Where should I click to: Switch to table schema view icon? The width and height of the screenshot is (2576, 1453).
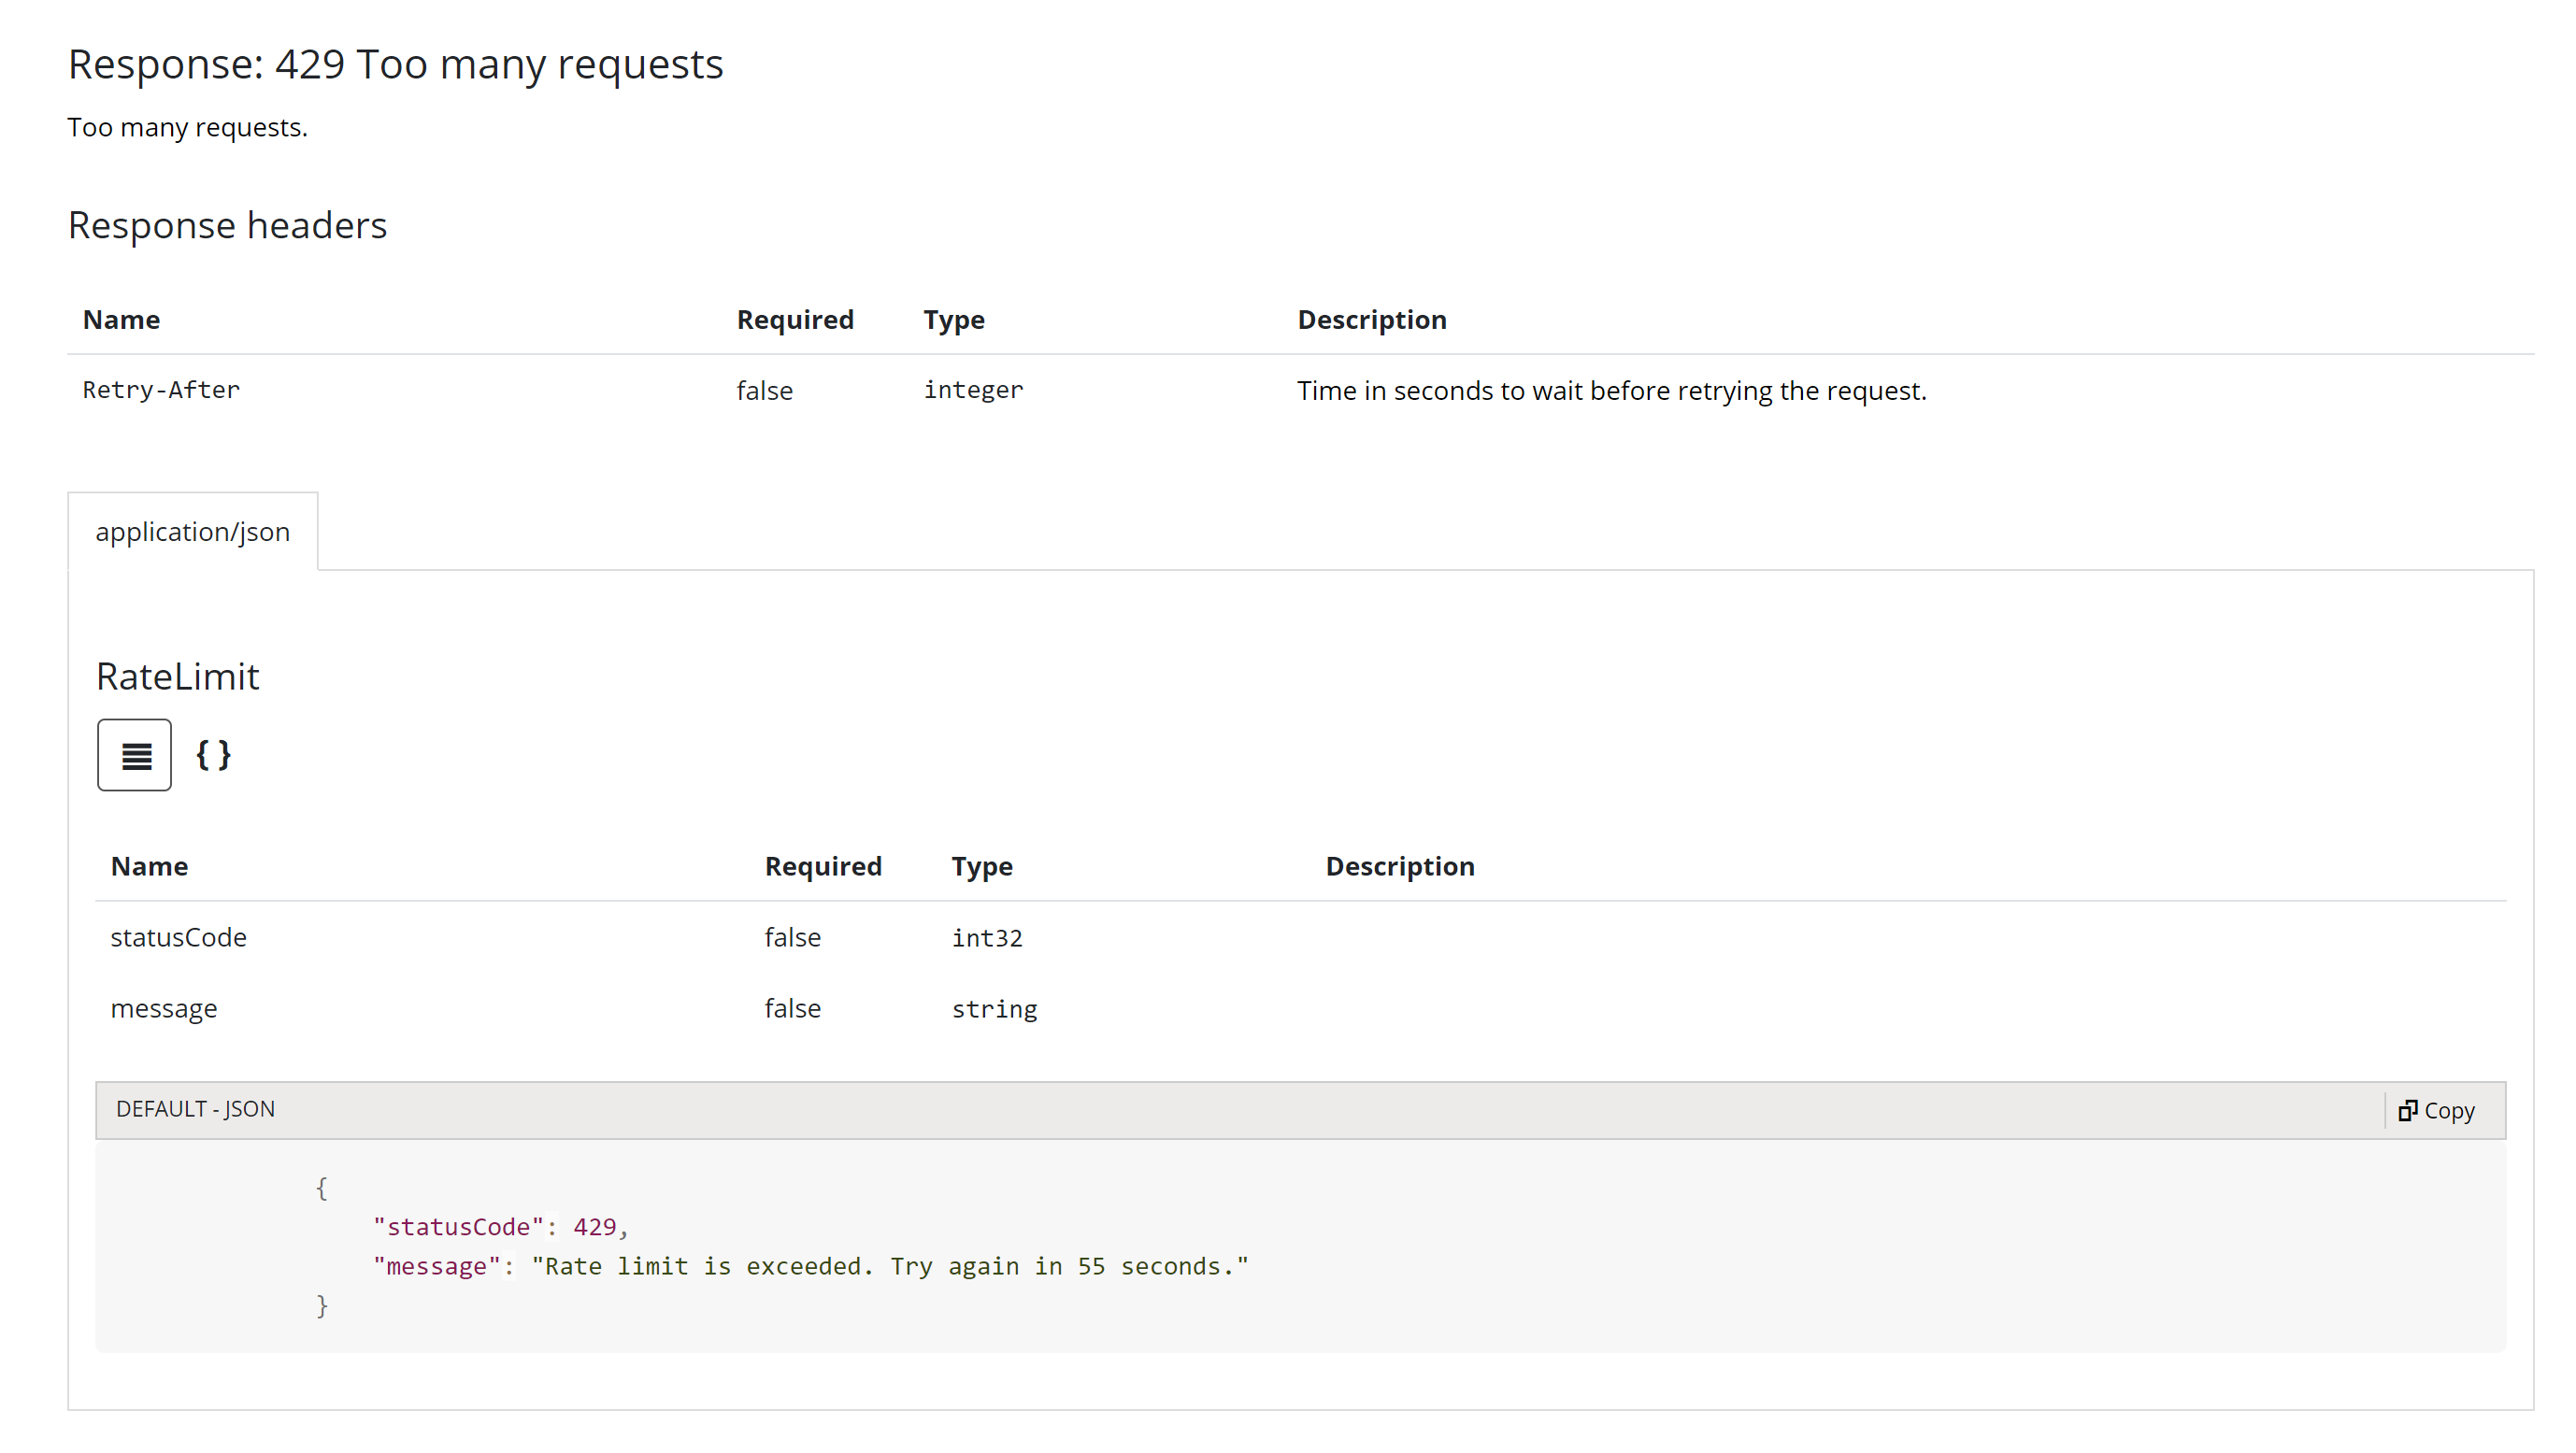point(135,756)
